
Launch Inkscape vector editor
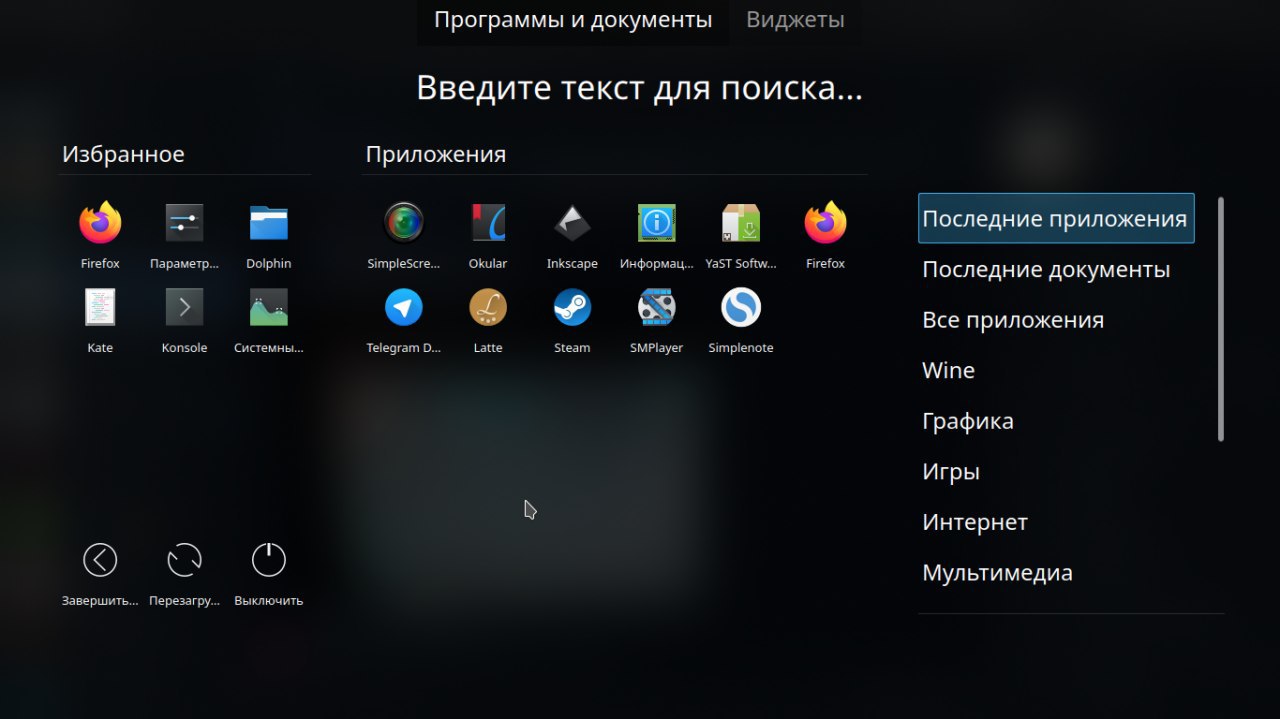(572, 223)
